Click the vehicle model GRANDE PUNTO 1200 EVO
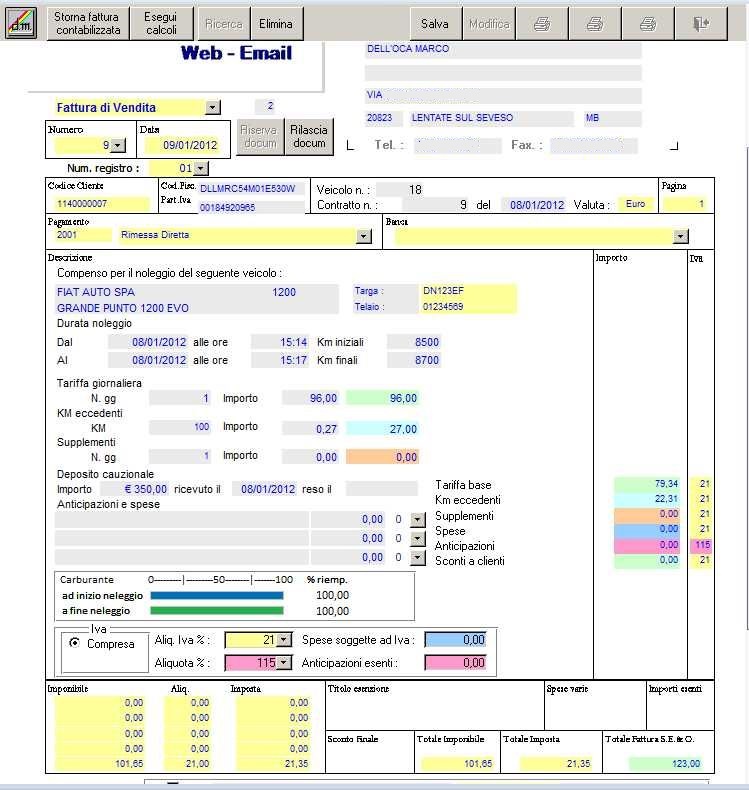Image resolution: width=749 pixels, height=790 pixels. [122, 308]
